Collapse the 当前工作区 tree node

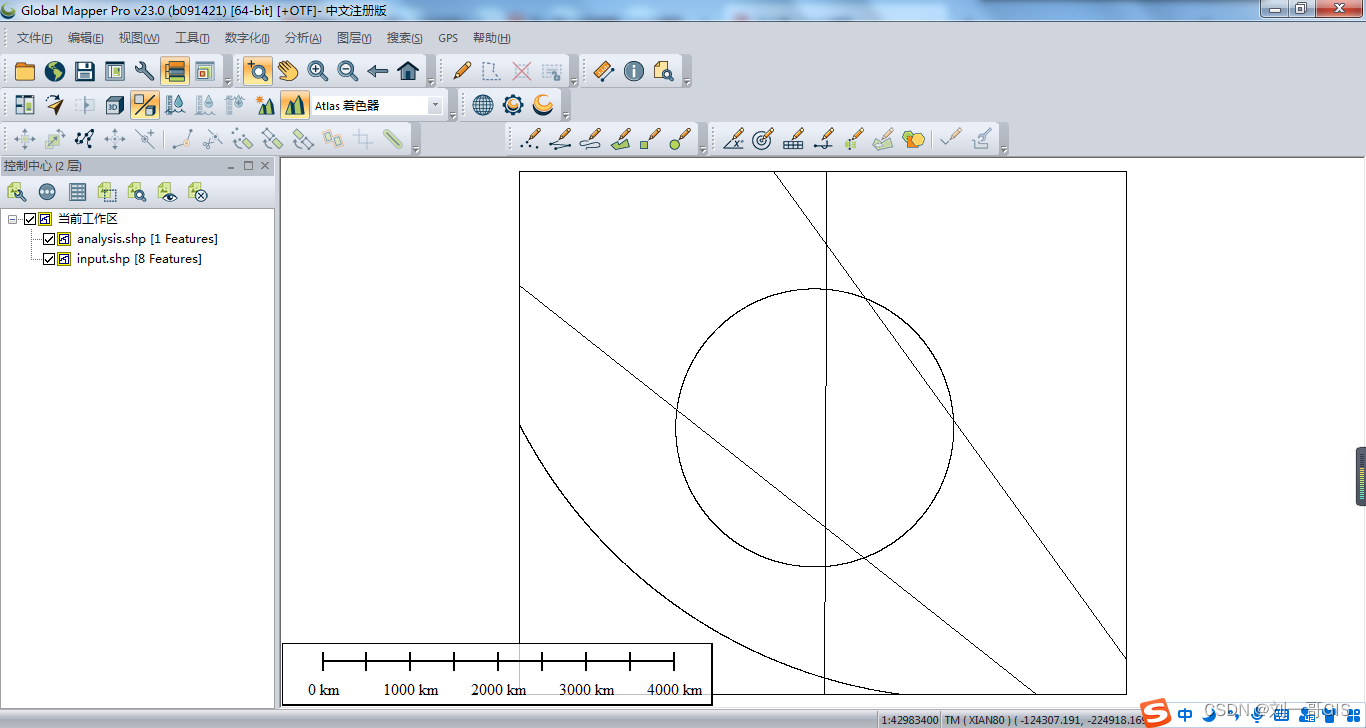[x=12, y=219]
